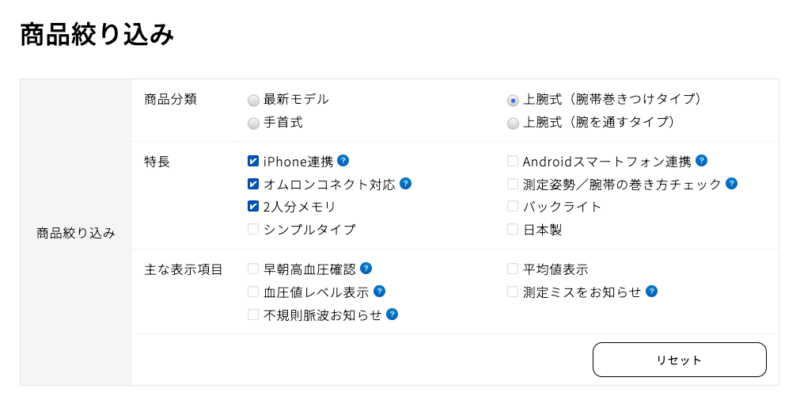Screen dimensions: 800x408
Task: Open help icon for 測定ミスをお知らせ
Action: [651, 291]
